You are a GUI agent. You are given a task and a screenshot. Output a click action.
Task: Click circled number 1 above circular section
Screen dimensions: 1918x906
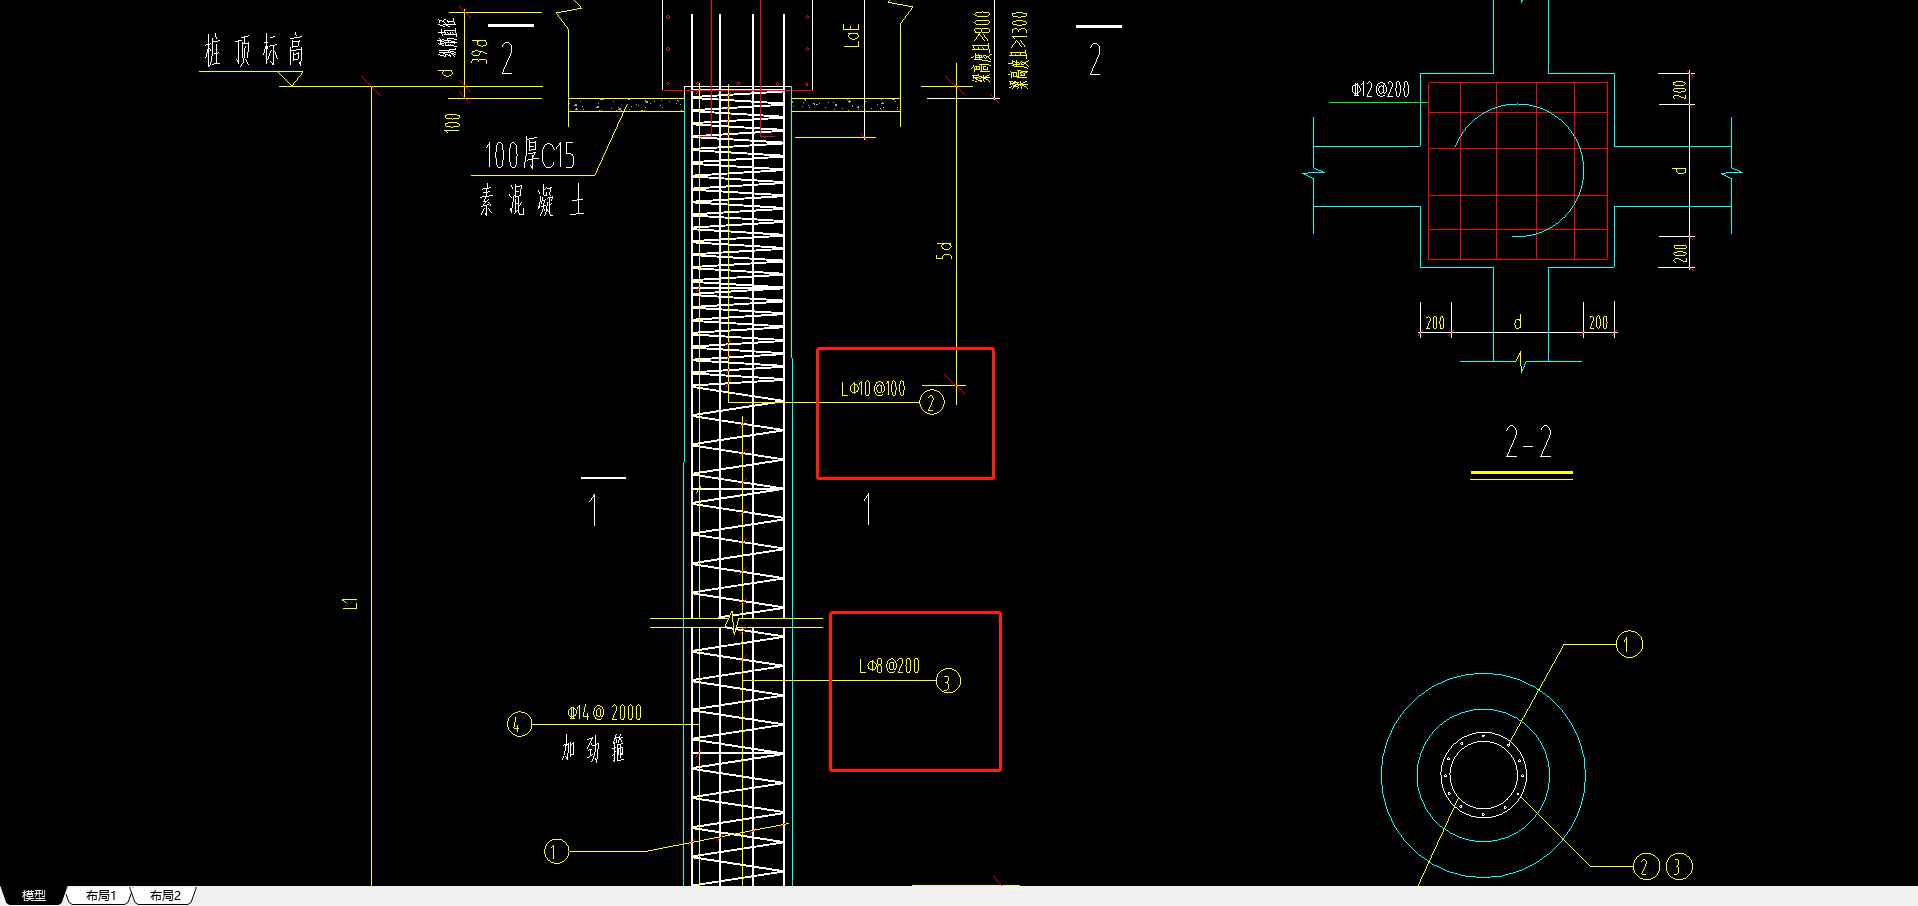[x=1629, y=644]
